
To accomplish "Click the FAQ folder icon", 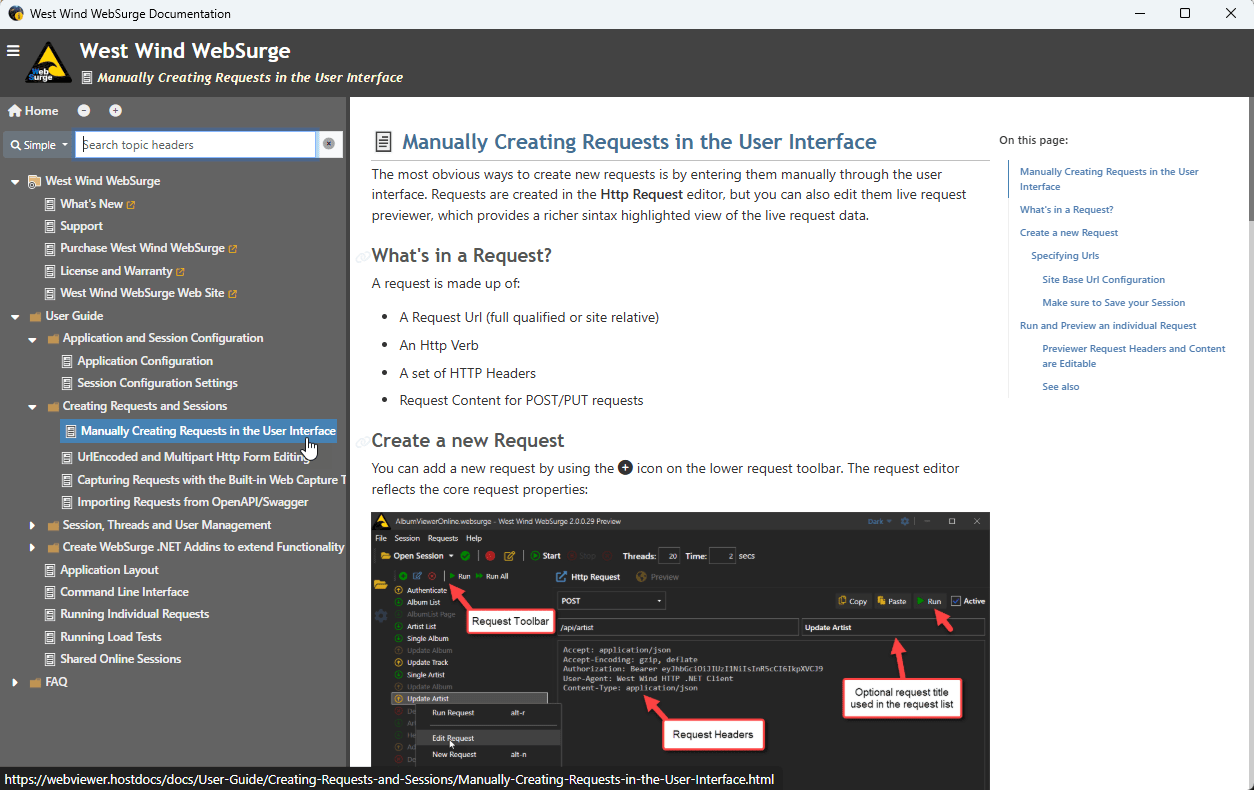I will [35, 683].
